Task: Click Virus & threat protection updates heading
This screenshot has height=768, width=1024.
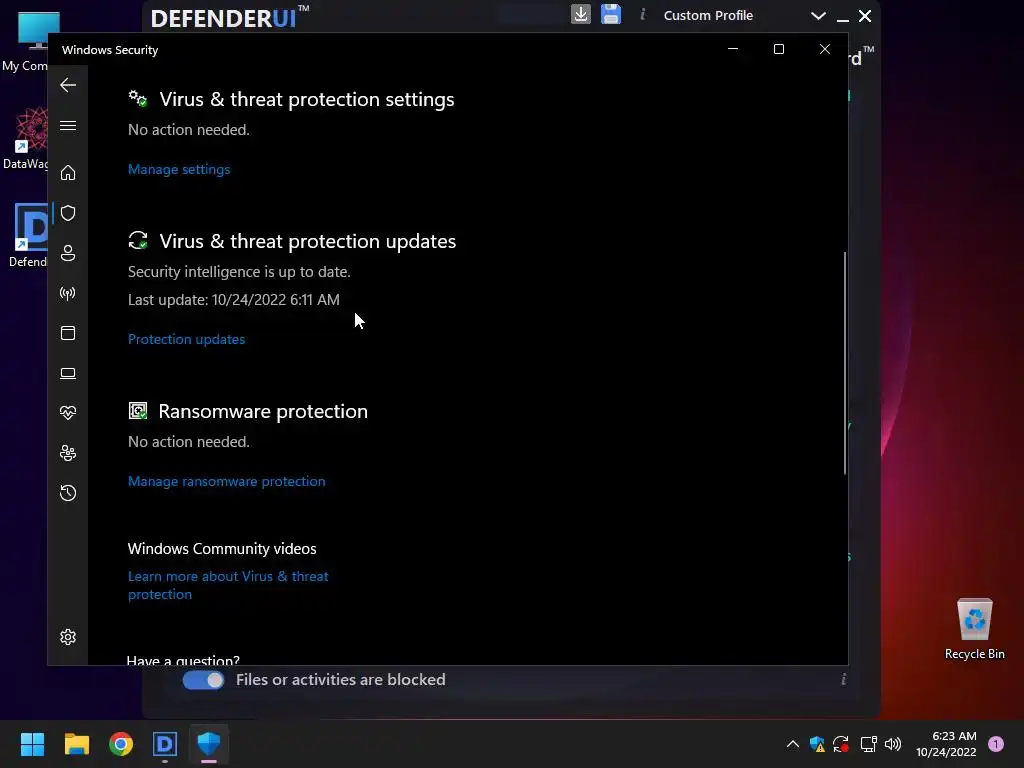Action: pyautogui.click(x=308, y=241)
